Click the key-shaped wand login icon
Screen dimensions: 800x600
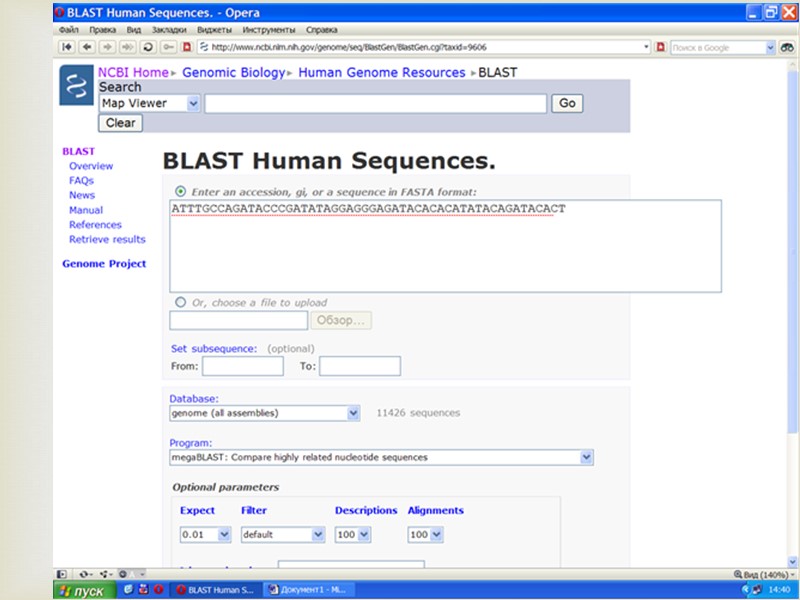[168, 47]
